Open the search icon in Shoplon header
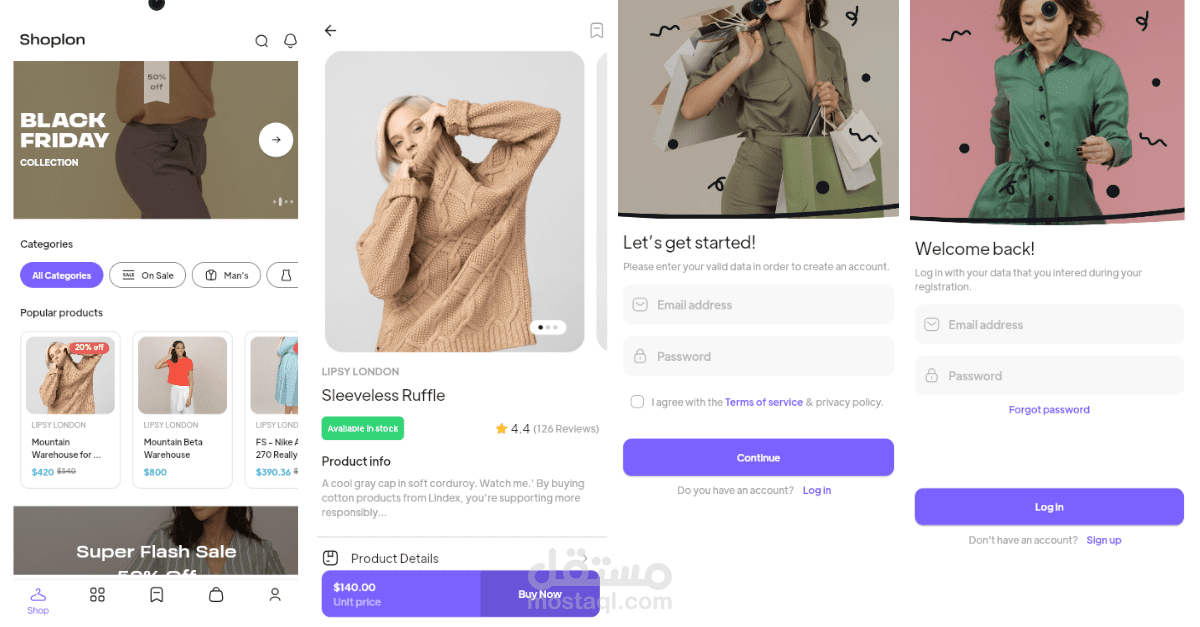The height and width of the screenshot is (627, 1200). [x=261, y=40]
